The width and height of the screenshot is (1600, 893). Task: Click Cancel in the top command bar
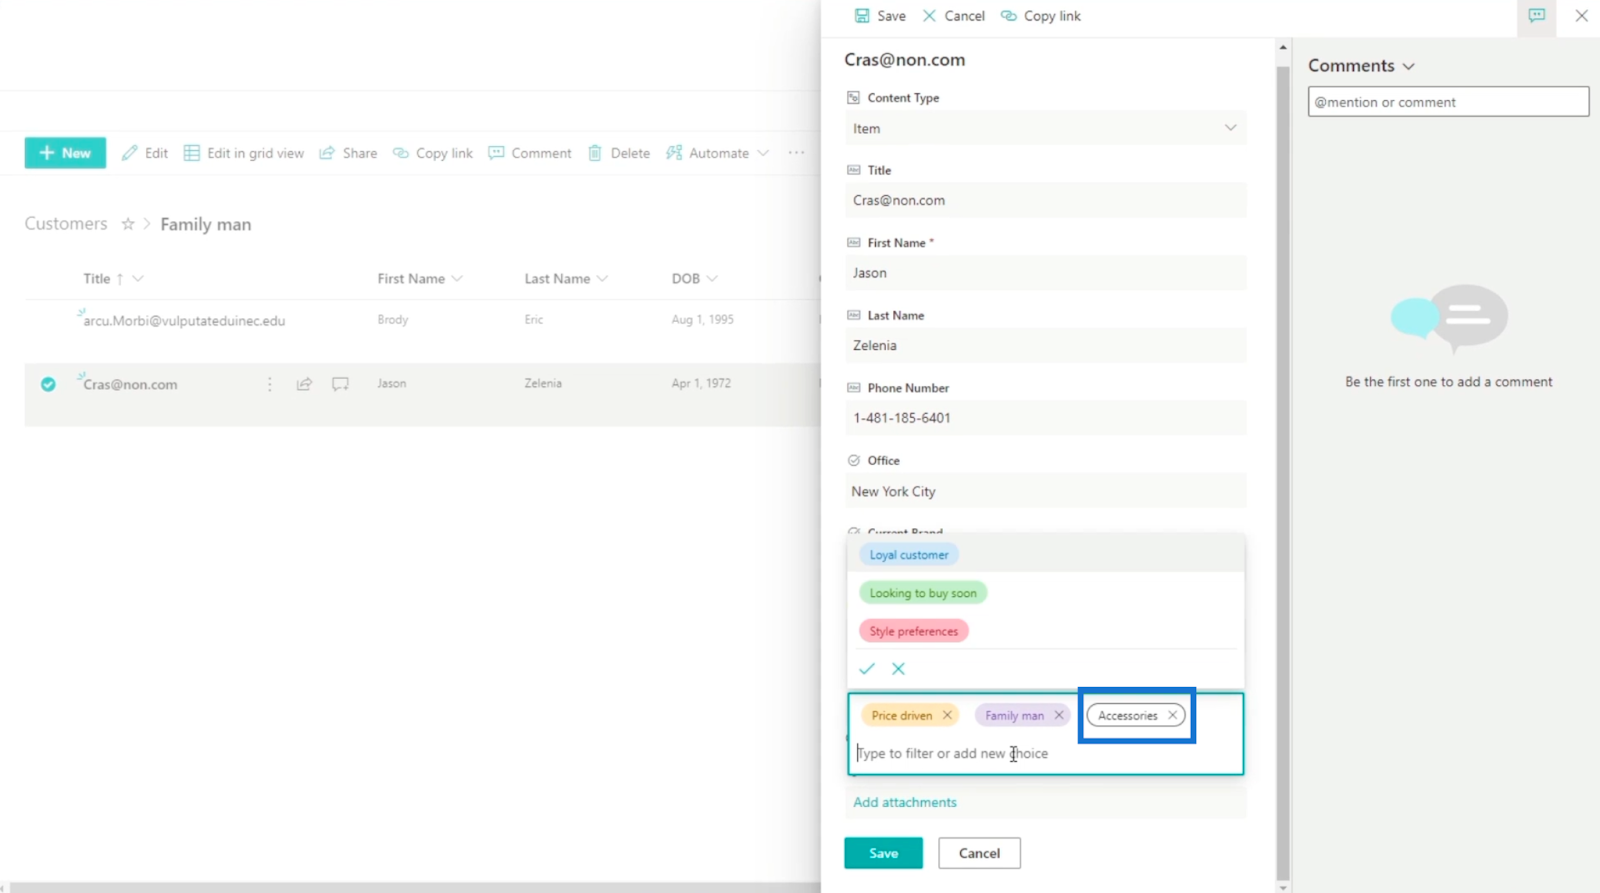point(953,16)
